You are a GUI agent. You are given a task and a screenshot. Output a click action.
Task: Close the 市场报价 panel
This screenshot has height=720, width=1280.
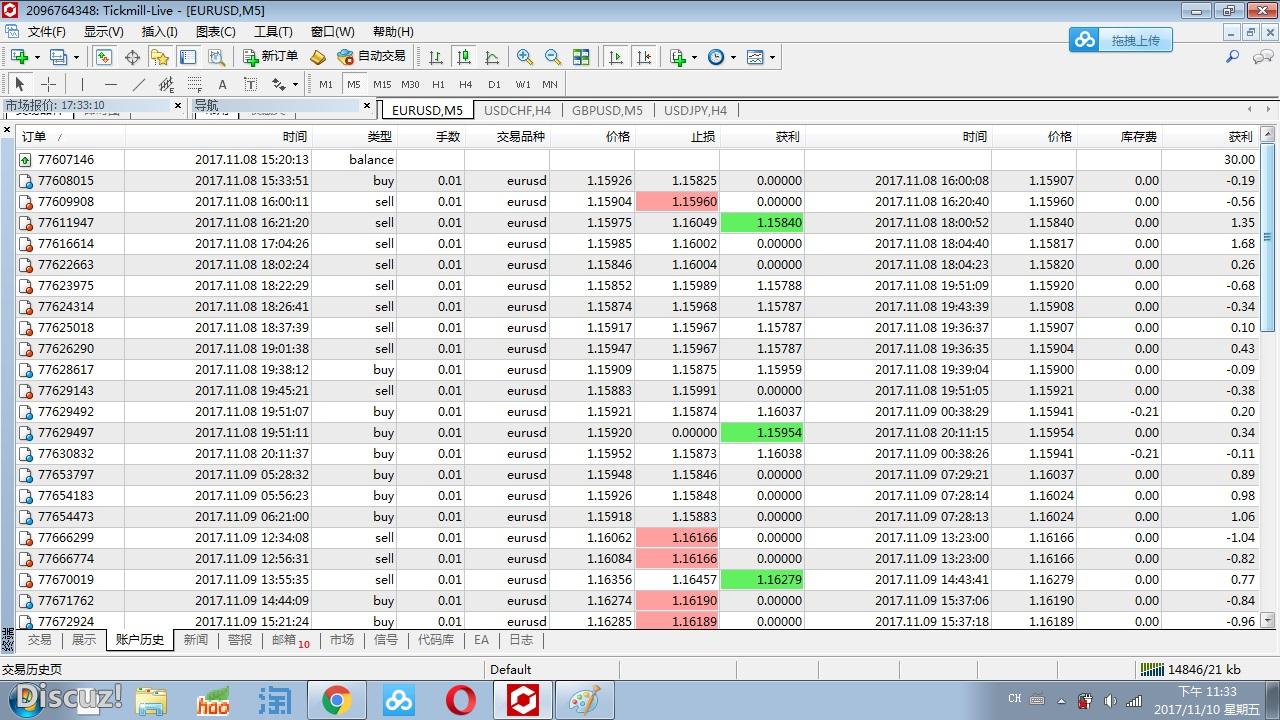[178, 105]
